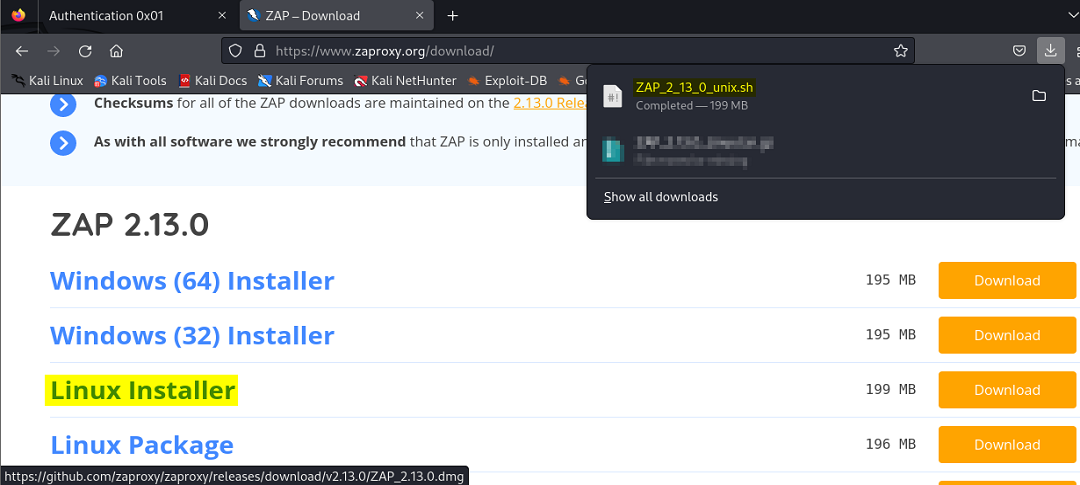Click the Firefox logo icon
The image size is (1080, 485).
tap(18, 14)
